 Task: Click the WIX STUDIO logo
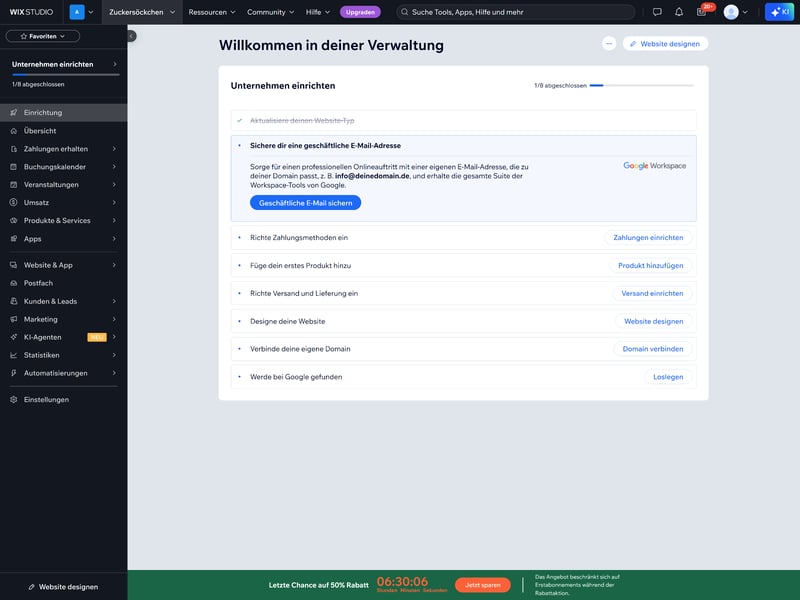coord(30,12)
